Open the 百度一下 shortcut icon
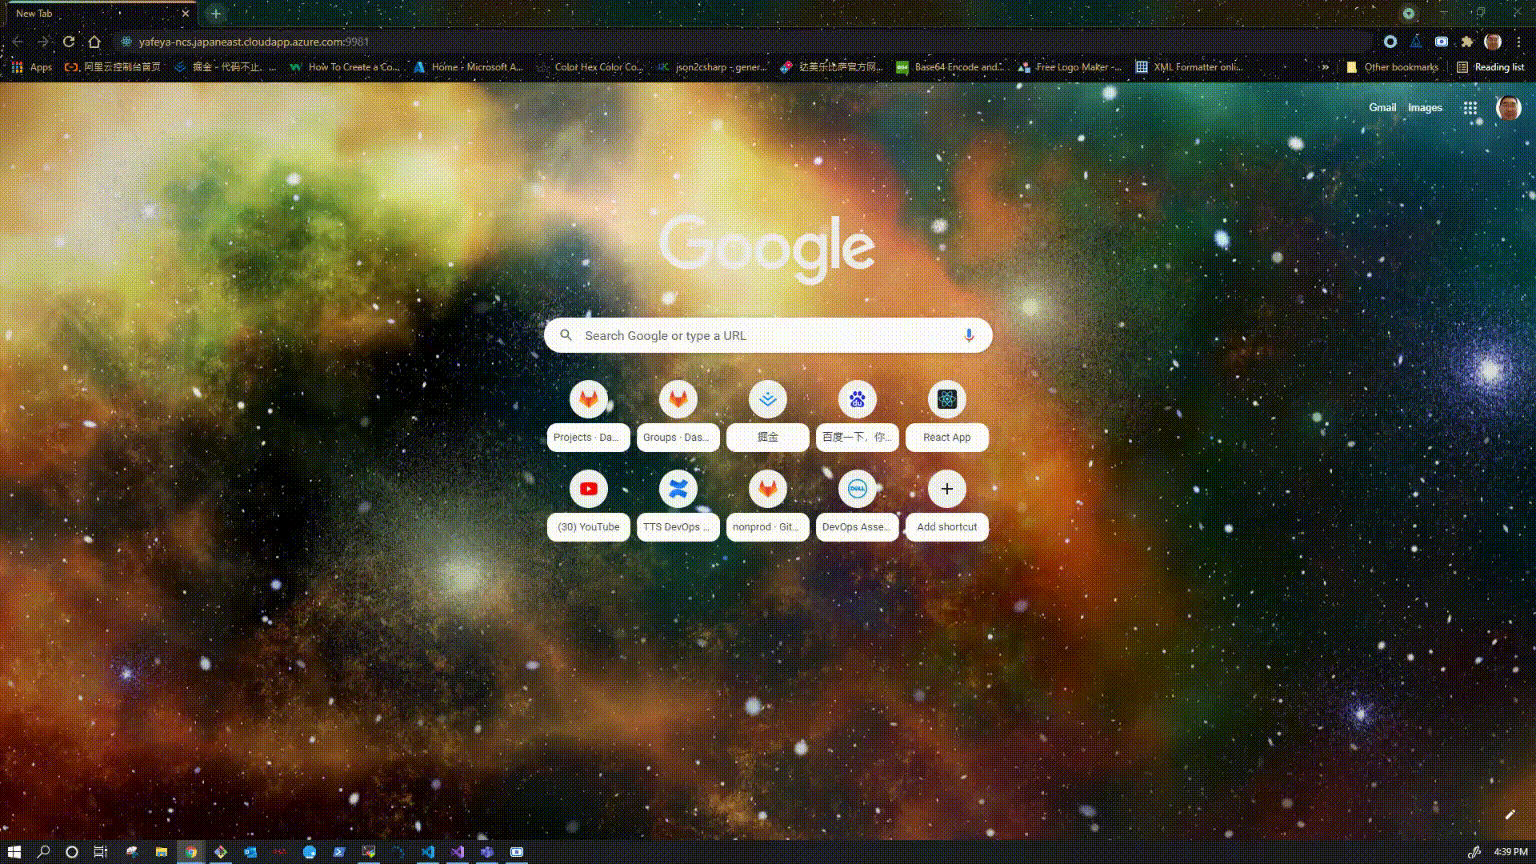Screen dimensions: 1536x864 point(856,398)
